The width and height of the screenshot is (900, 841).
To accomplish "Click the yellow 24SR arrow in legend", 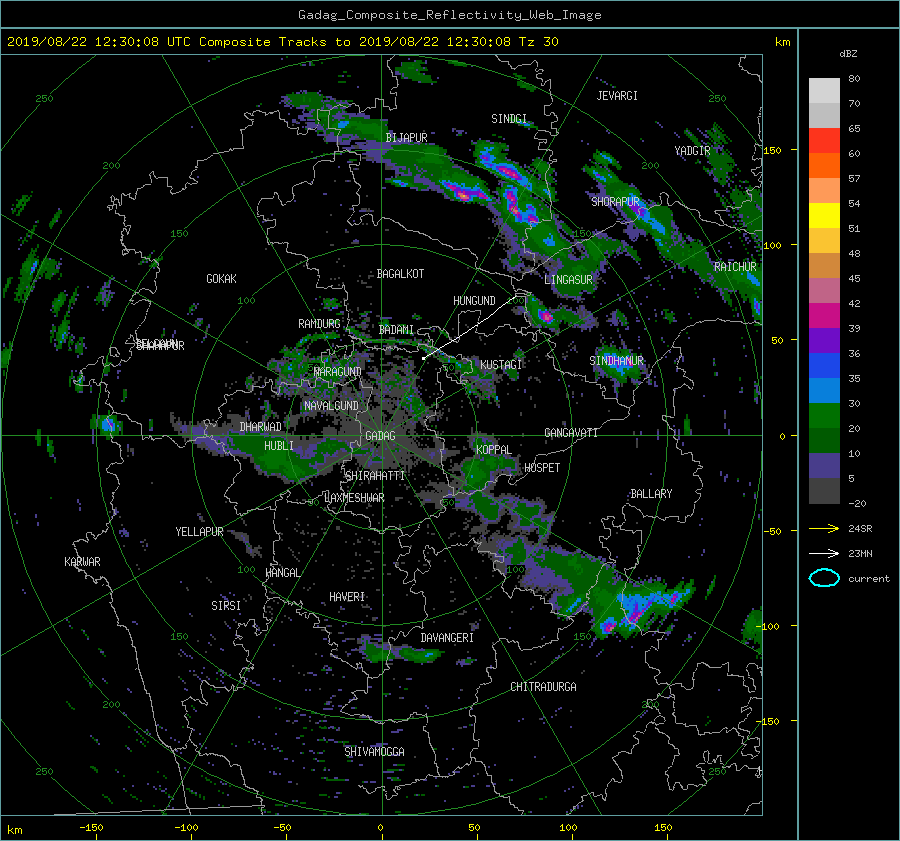I will [824, 528].
